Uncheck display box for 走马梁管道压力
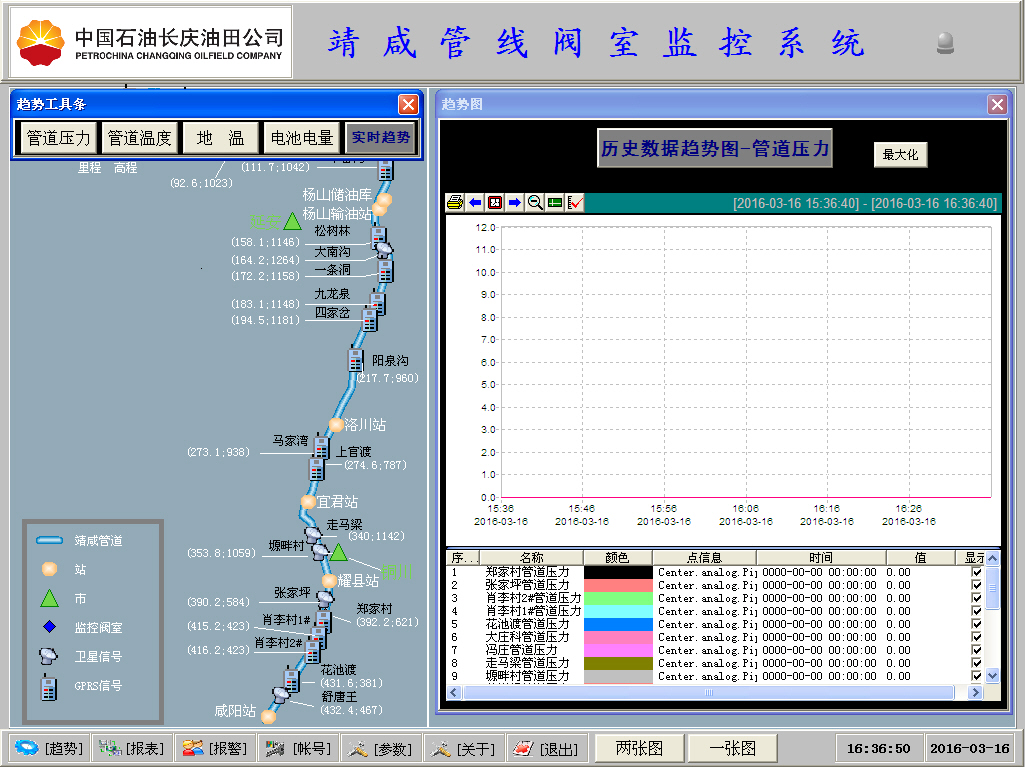Image resolution: width=1025 pixels, height=767 pixels. click(x=977, y=664)
